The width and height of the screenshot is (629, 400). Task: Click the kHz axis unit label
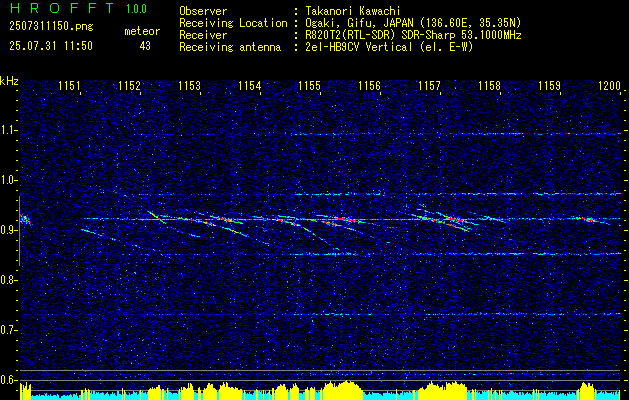pos(9,81)
